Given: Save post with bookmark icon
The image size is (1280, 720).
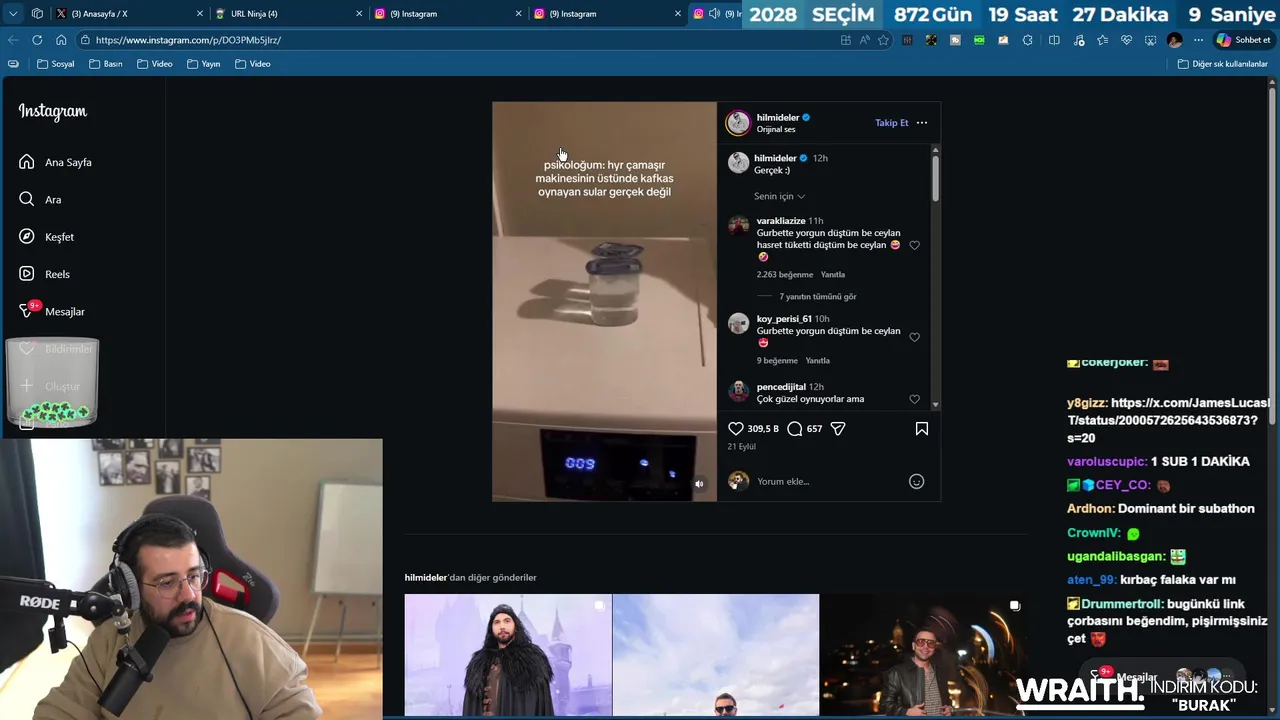Looking at the screenshot, I should pos(922,429).
